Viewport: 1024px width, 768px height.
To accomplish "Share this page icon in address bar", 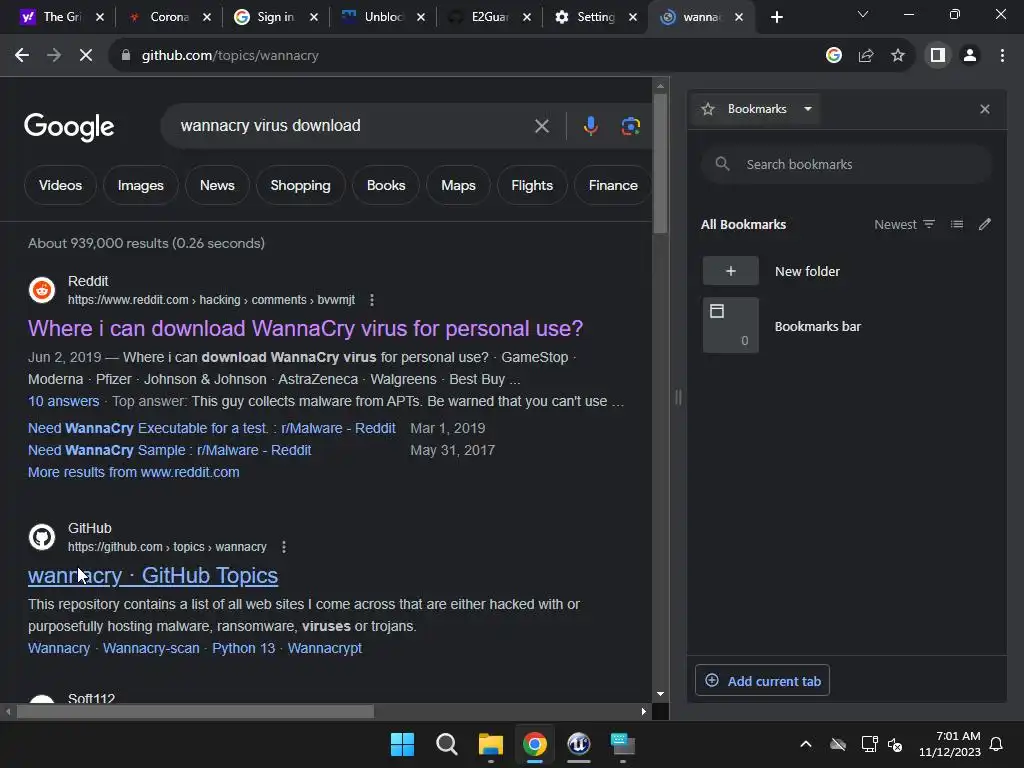I will coord(866,56).
